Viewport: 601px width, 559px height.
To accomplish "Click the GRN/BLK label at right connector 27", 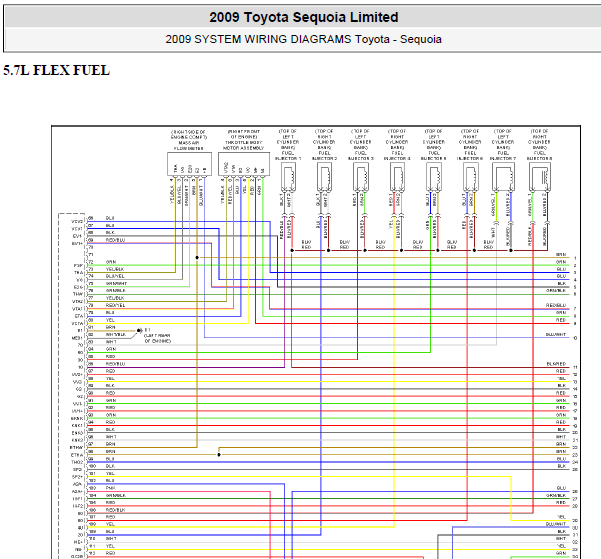I will coord(556,496).
